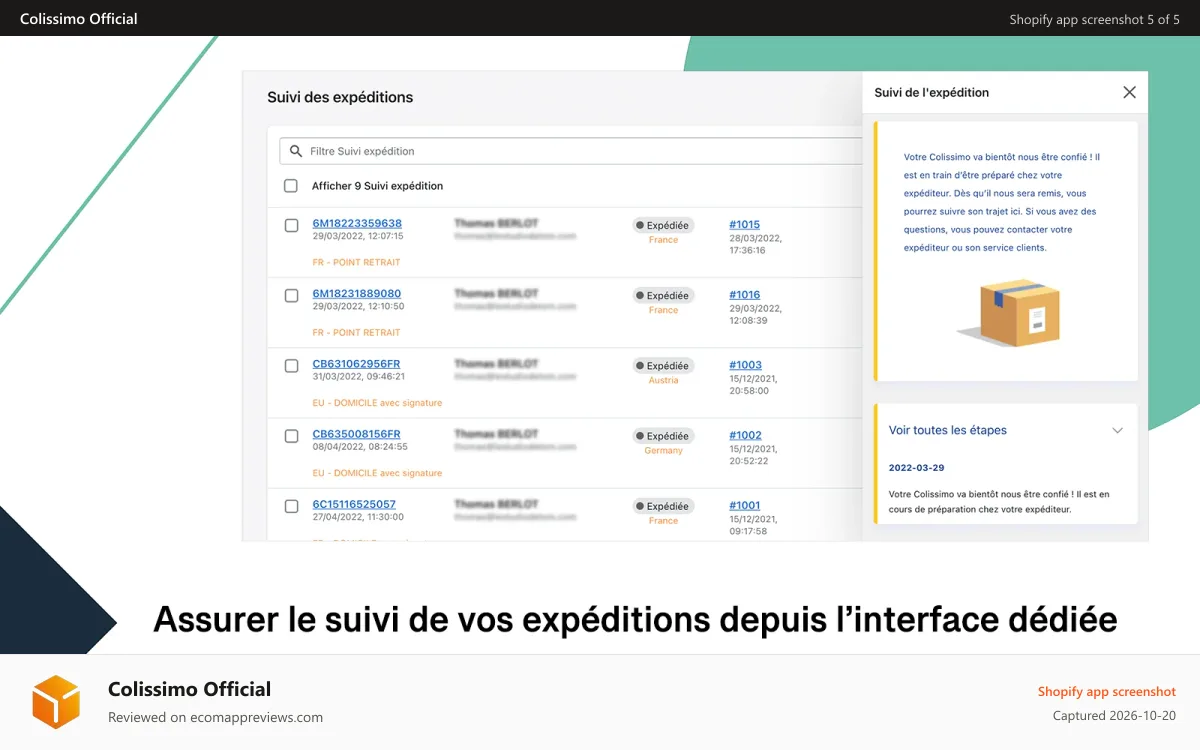Image resolution: width=1200 pixels, height=750 pixels.
Task: Click the Suivi de l'expédition panel title
Action: coord(931,92)
